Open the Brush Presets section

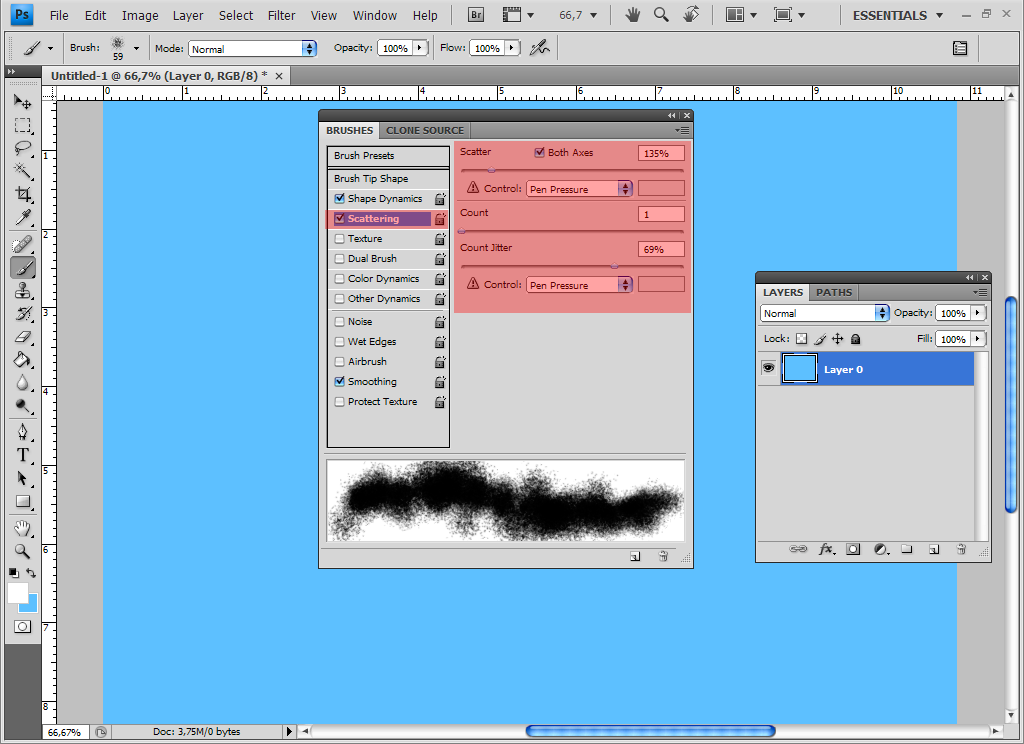pos(389,155)
